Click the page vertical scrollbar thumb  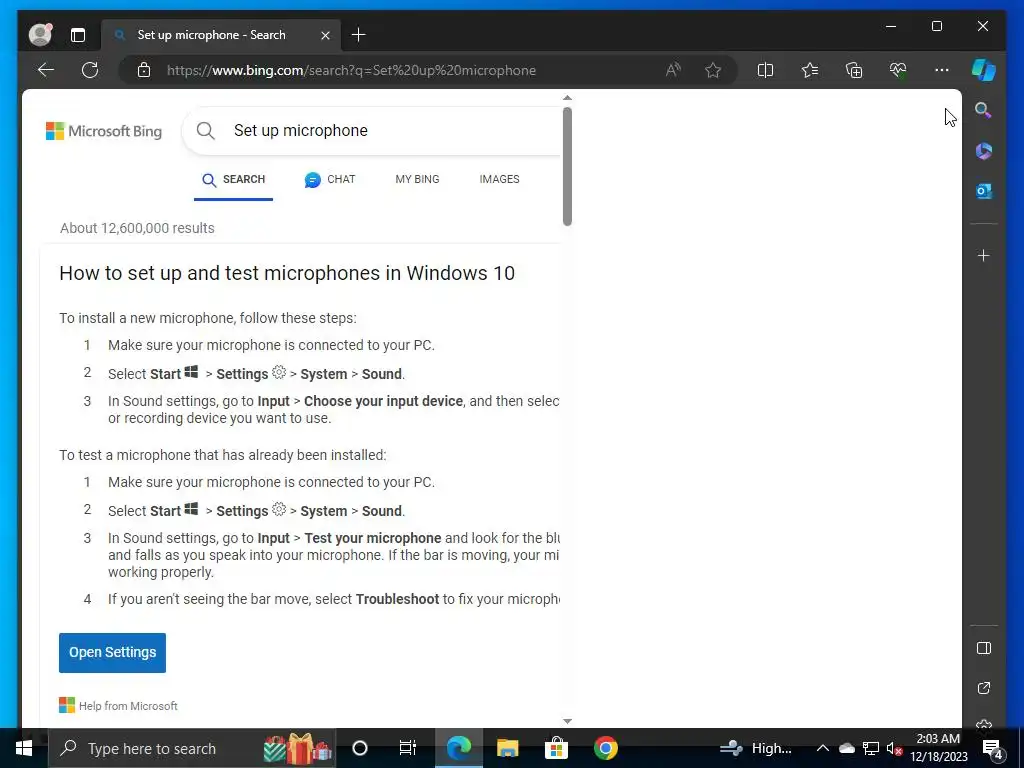[567, 167]
